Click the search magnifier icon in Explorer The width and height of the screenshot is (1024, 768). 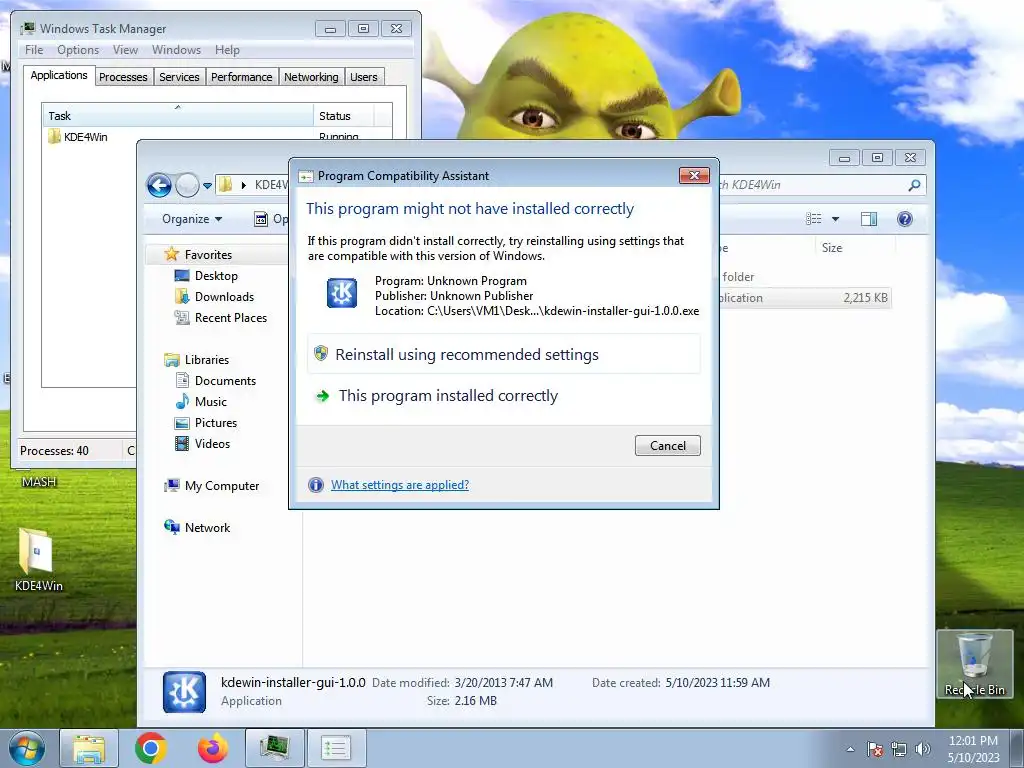[x=914, y=185]
